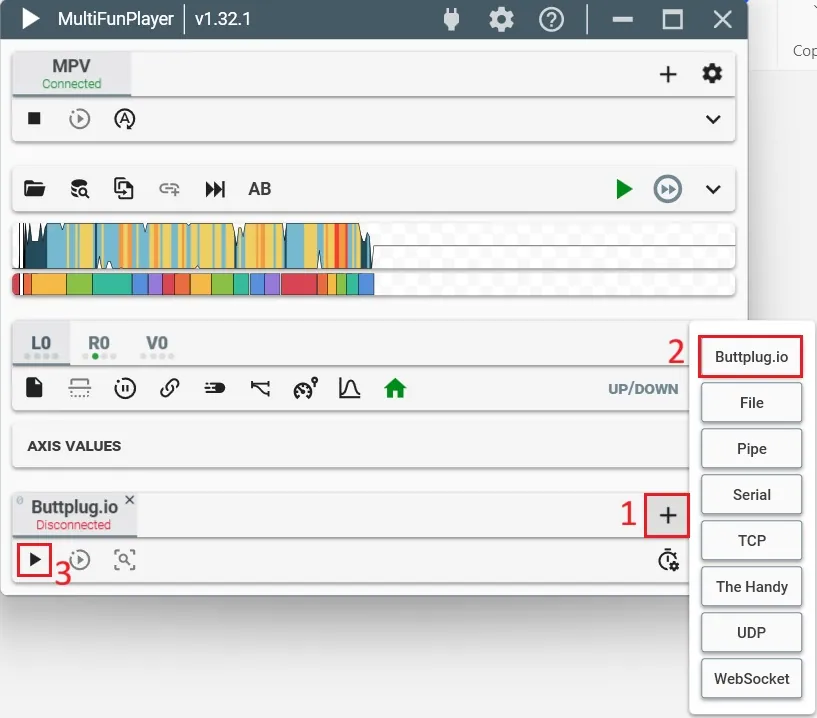Viewport: 817px width, 718px height.
Task: Add a new output with plus
Action: (667, 515)
